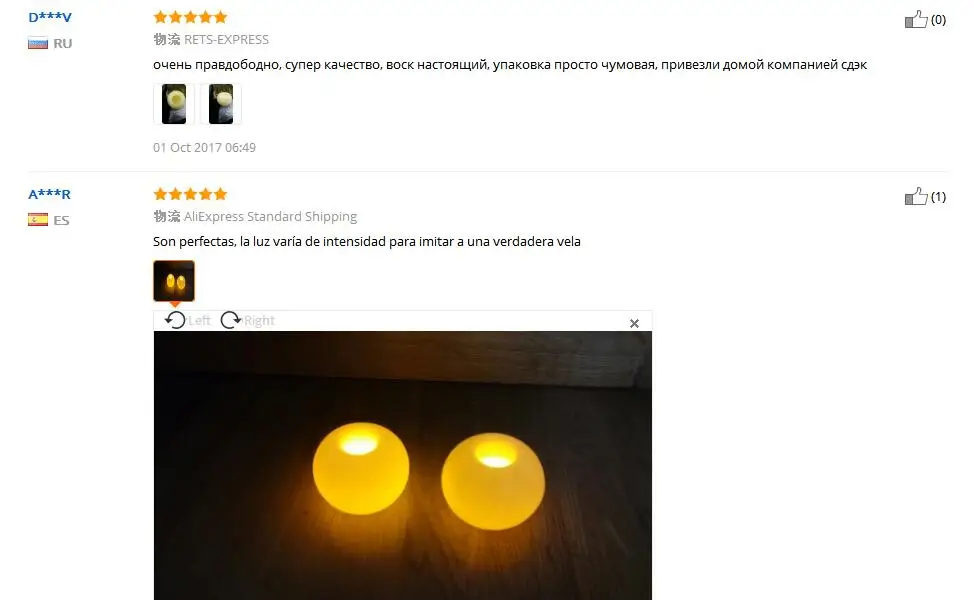Click the Right rotation text label
974x600 pixels.
pos(259,320)
